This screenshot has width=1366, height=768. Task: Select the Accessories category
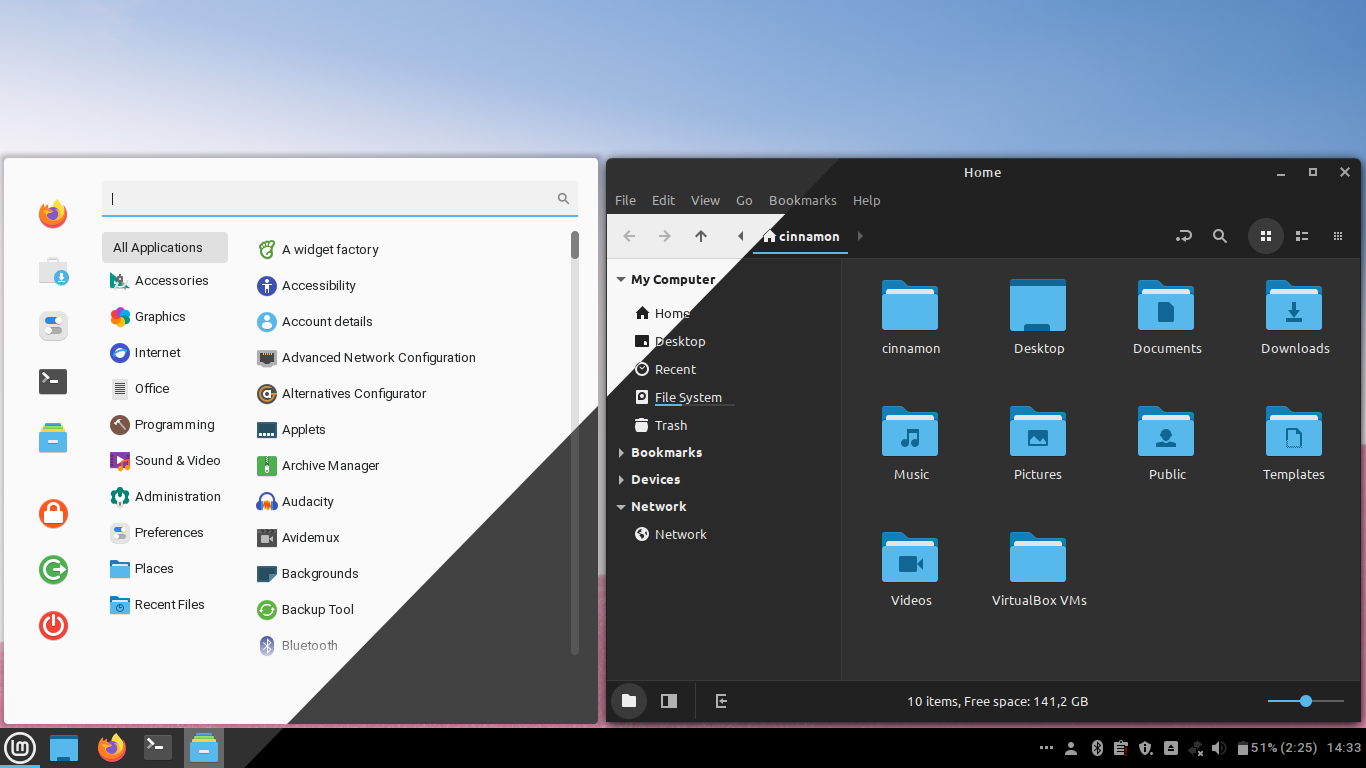[x=165, y=281]
